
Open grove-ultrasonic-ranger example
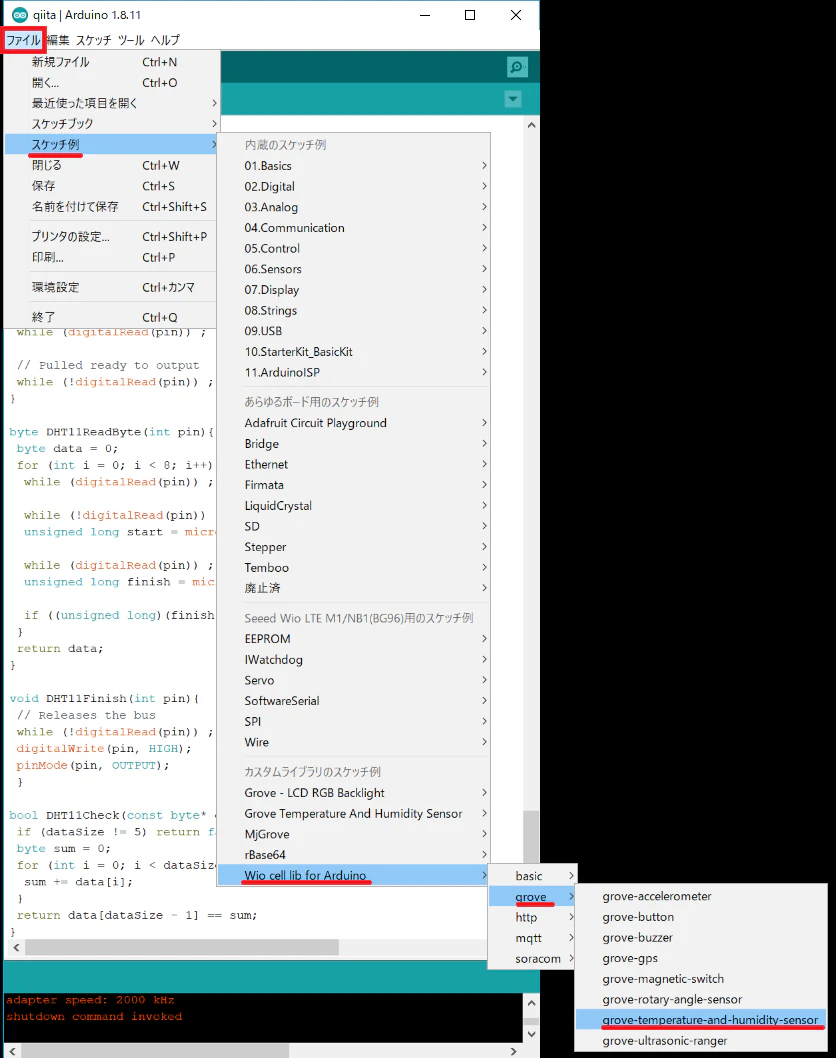click(701, 1041)
